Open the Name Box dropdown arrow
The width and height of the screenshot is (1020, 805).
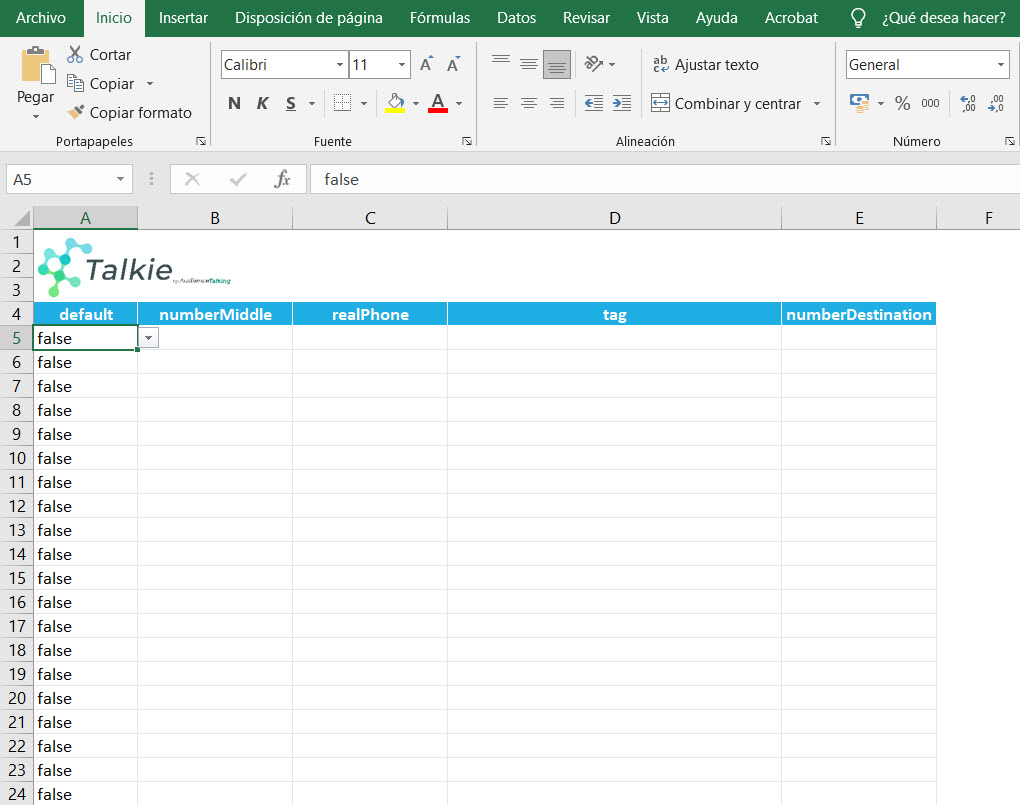click(x=120, y=179)
